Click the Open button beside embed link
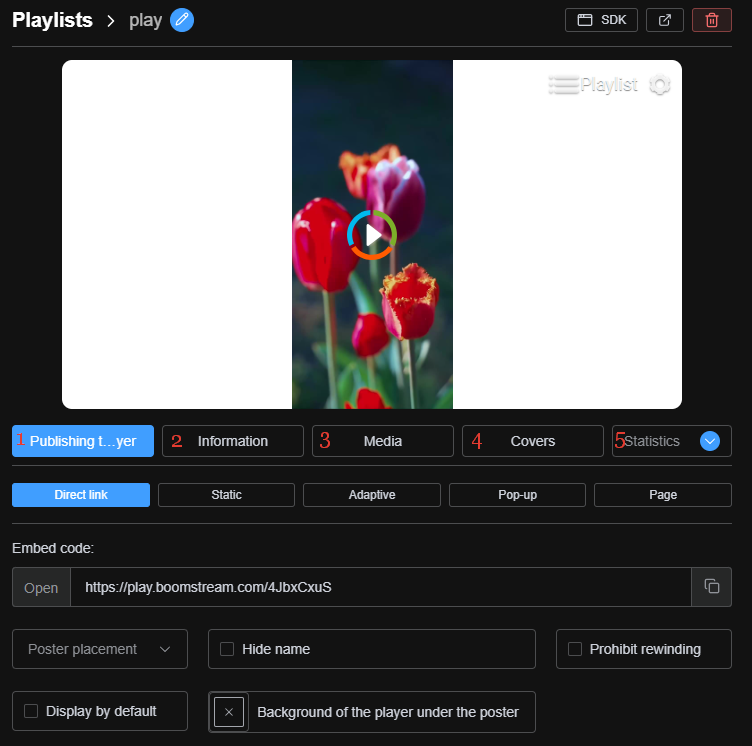 [x=41, y=587]
